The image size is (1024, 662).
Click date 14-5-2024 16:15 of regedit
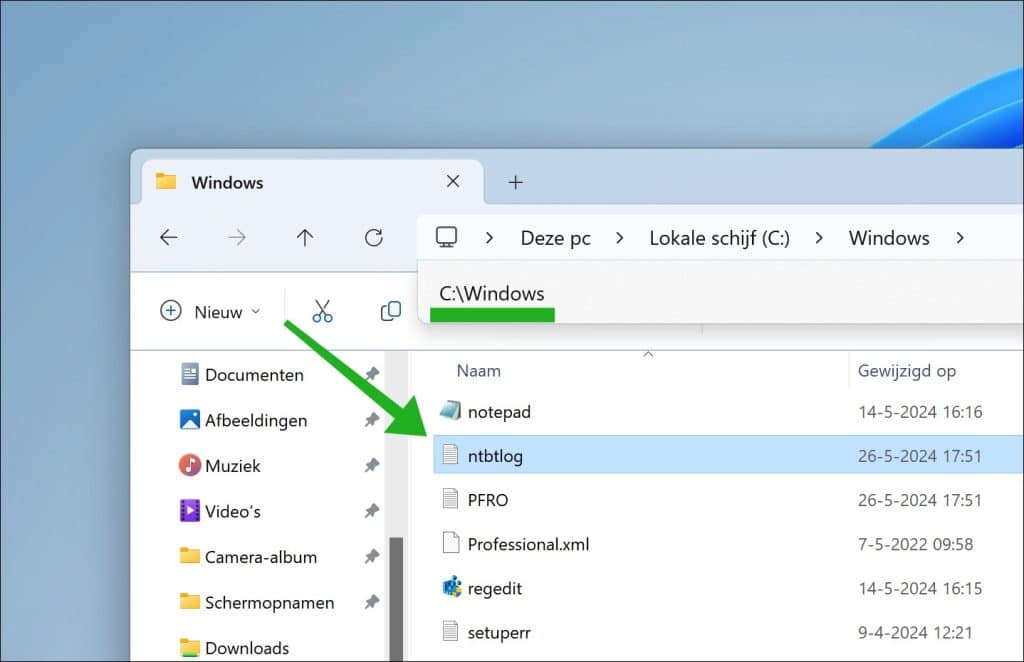[920, 588]
